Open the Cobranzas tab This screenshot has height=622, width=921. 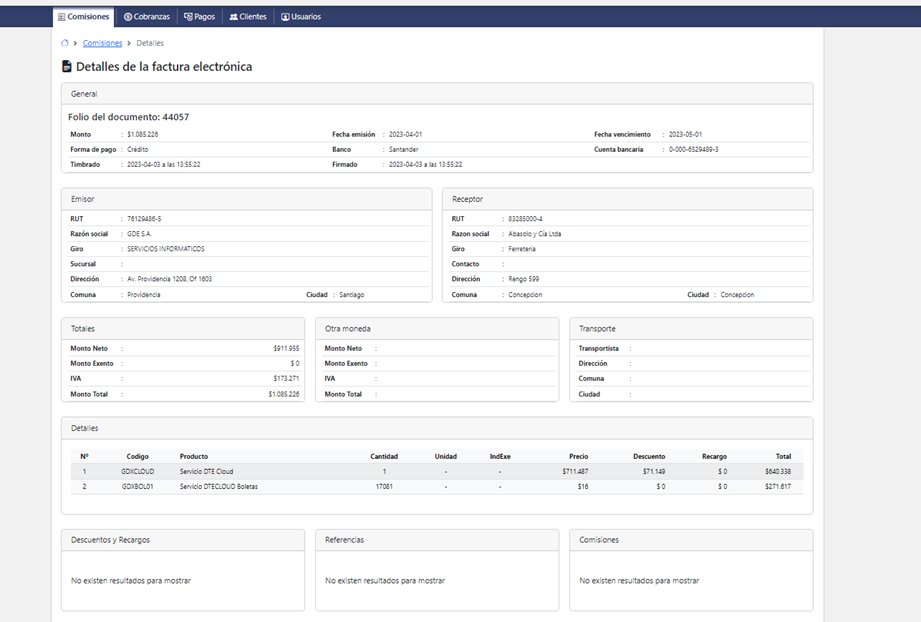tap(150, 17)
